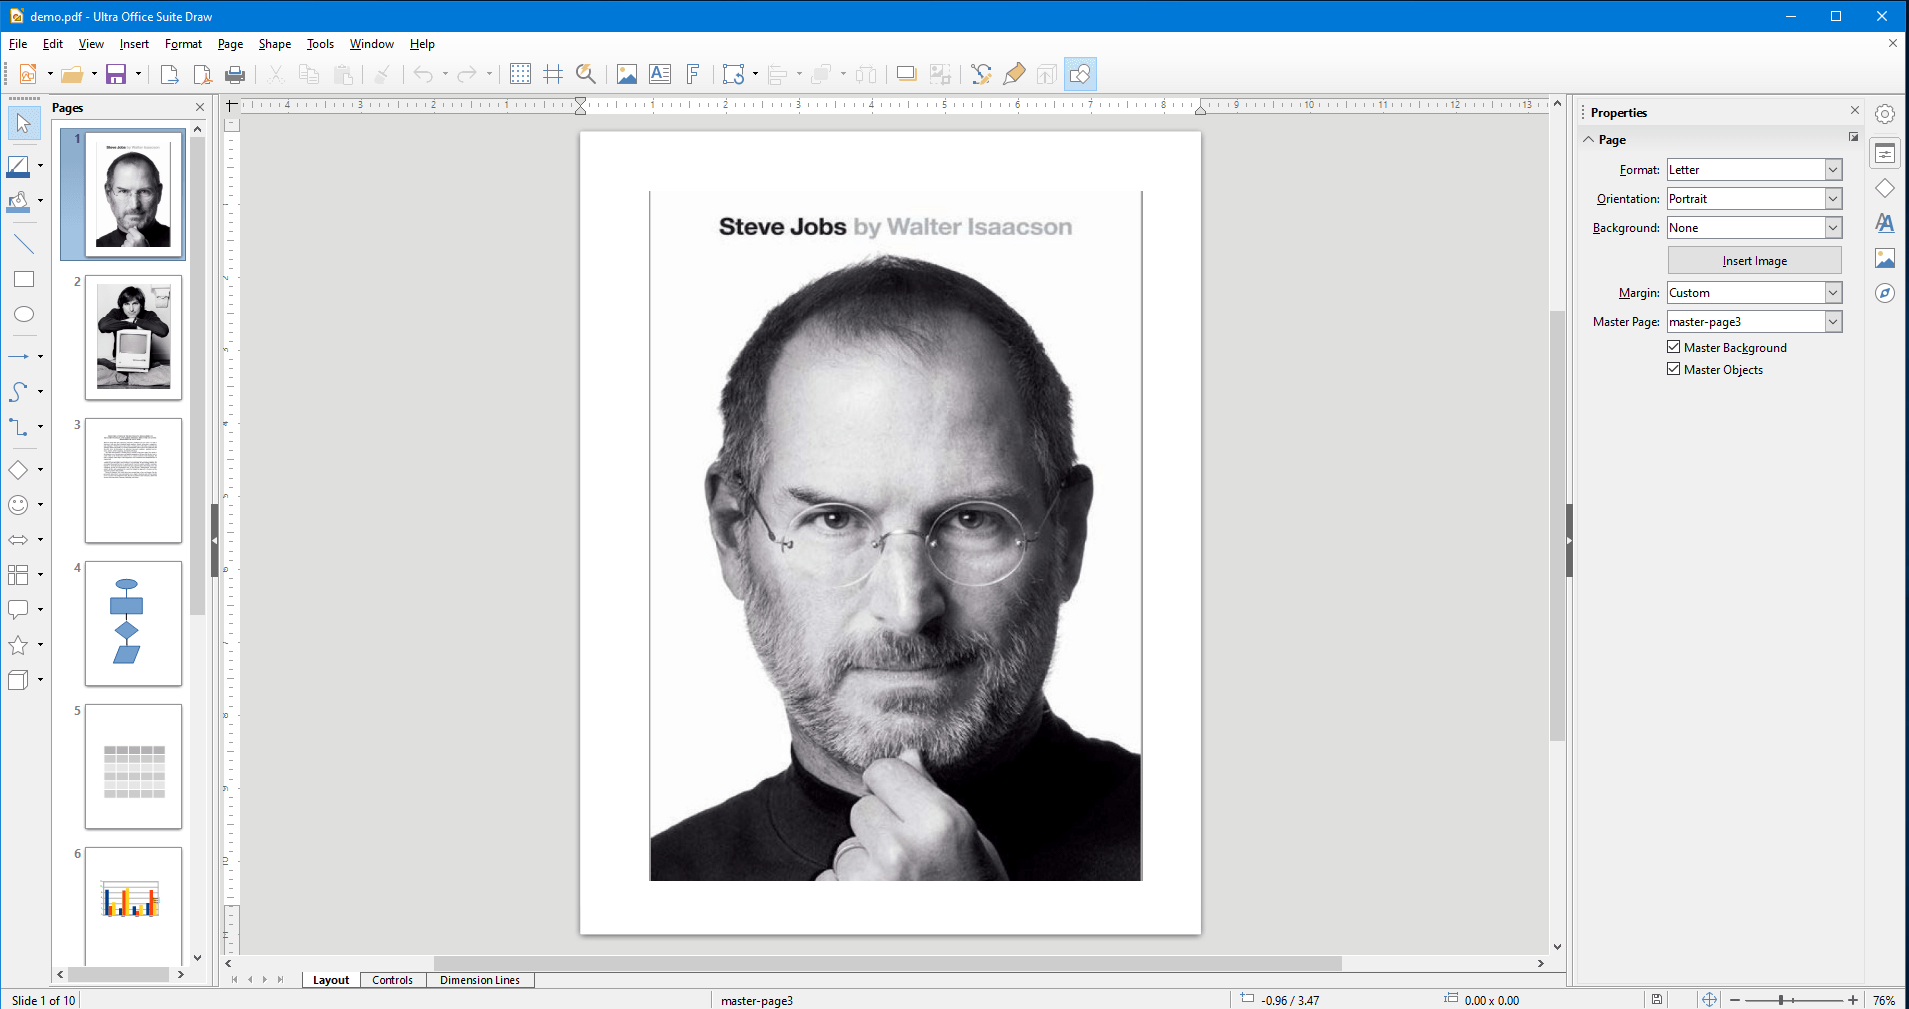Open the Undo history dropdown arrow
The width and height of the screenshot is (1909, 1009).
pyautogui.click(x=445, y=74)
